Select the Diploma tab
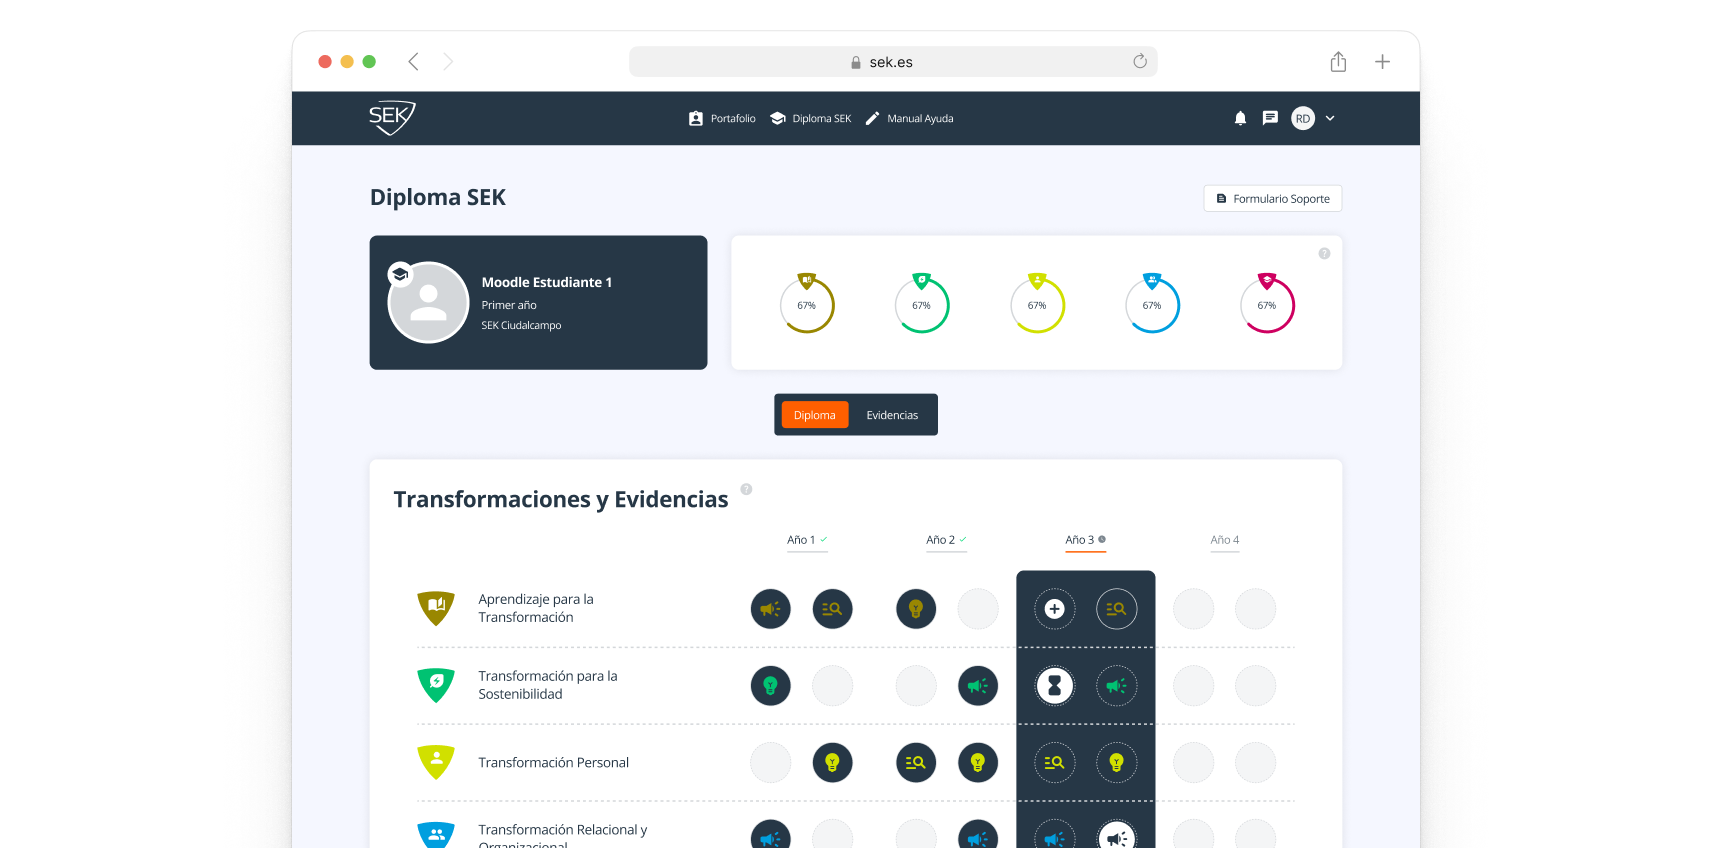 click(815, 415)
